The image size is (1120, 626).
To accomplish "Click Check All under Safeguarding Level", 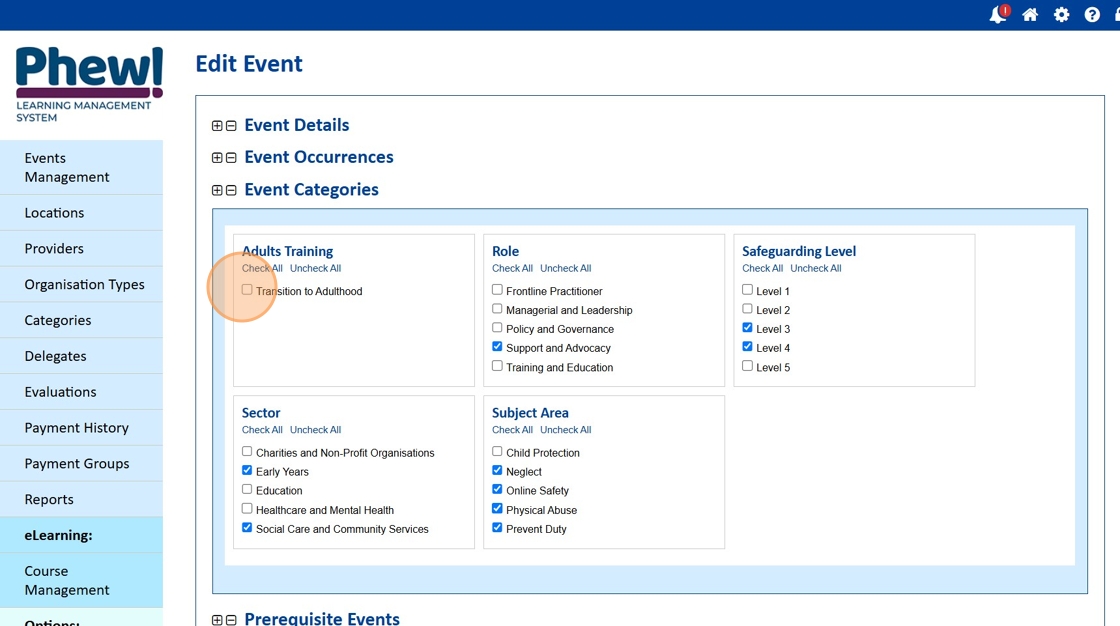I will (762, 268).
